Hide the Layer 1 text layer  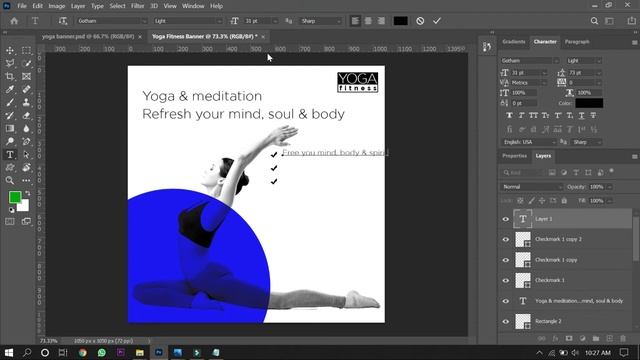point(506,219)
